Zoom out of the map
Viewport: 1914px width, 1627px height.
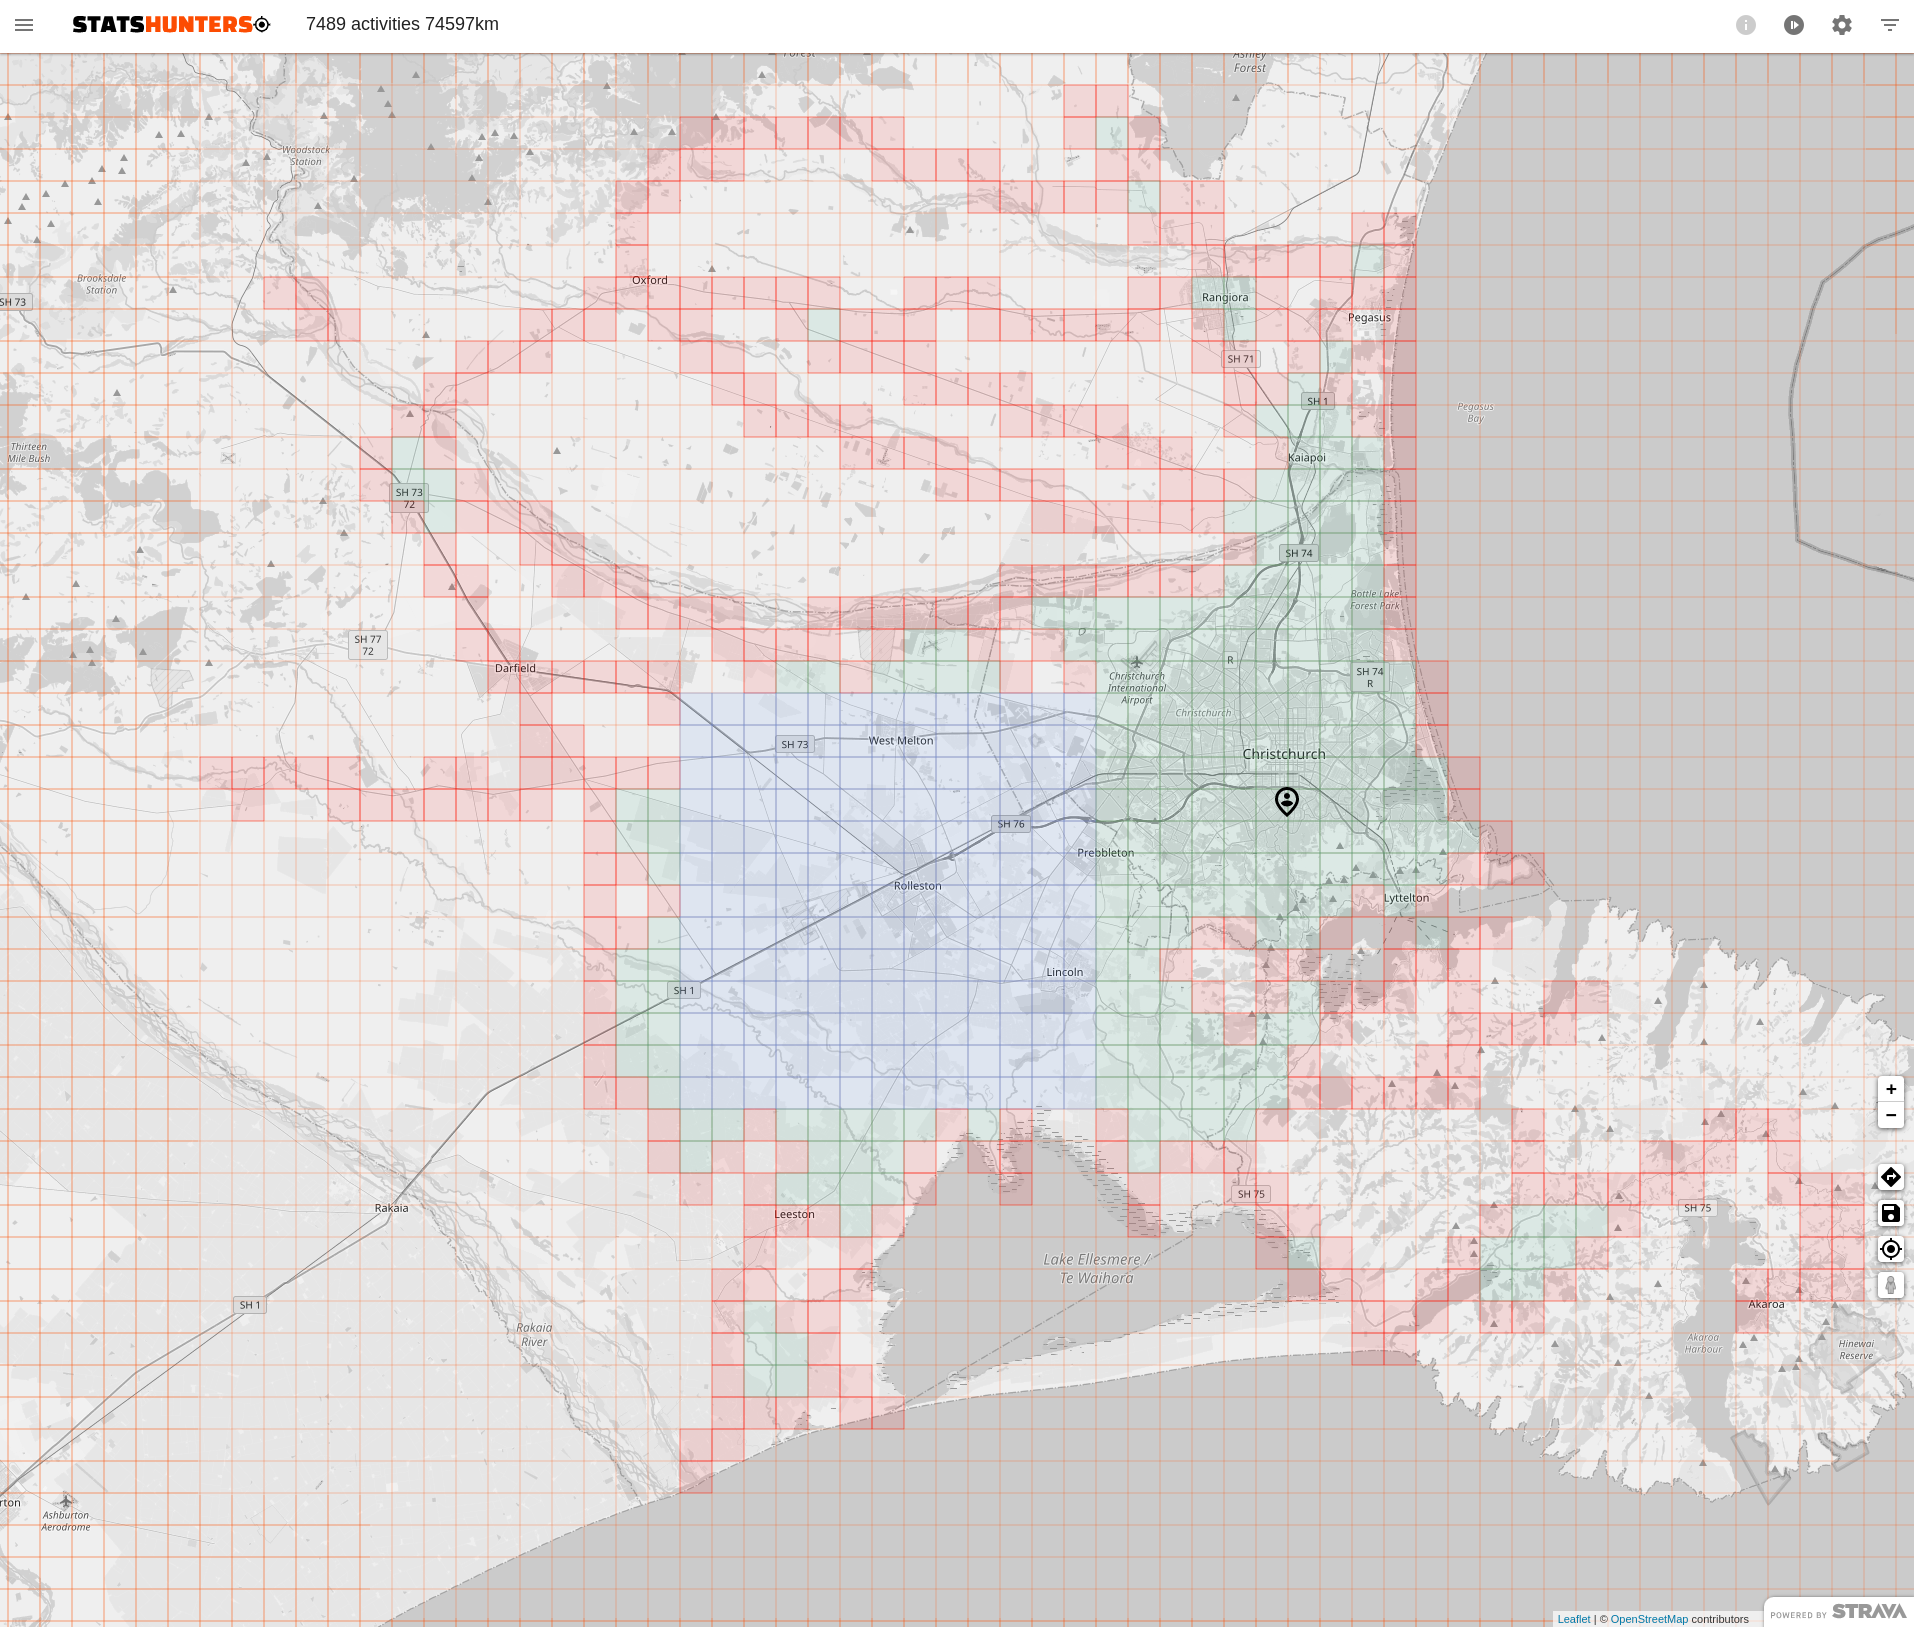[x=1890, y=1115]
